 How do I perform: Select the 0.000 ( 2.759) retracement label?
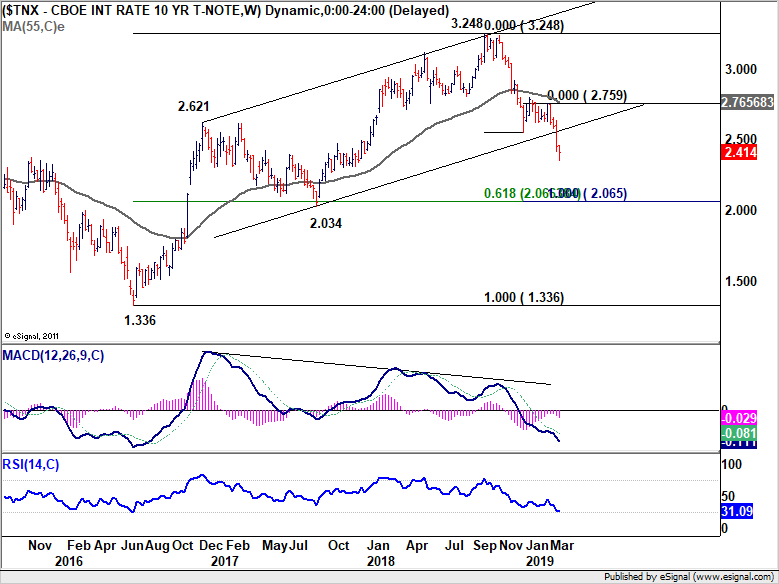(x=587, y=95)
